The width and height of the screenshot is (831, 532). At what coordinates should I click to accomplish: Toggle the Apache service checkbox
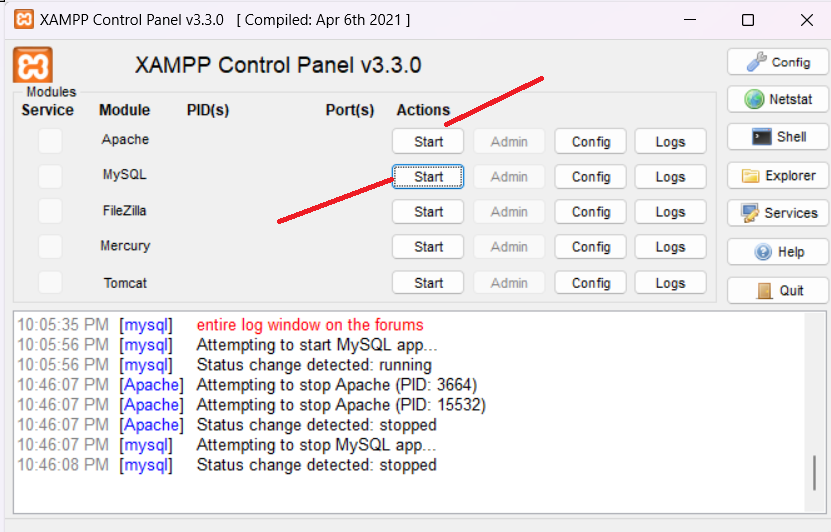click(50, 141)
